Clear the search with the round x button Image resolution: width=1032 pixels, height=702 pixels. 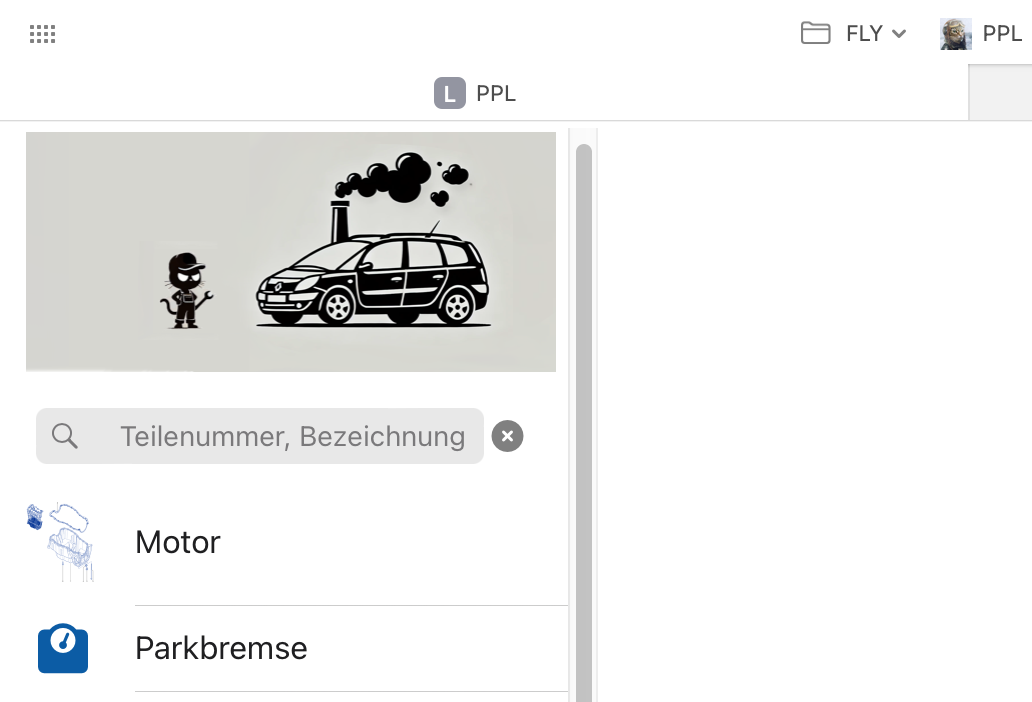(507, 436)
